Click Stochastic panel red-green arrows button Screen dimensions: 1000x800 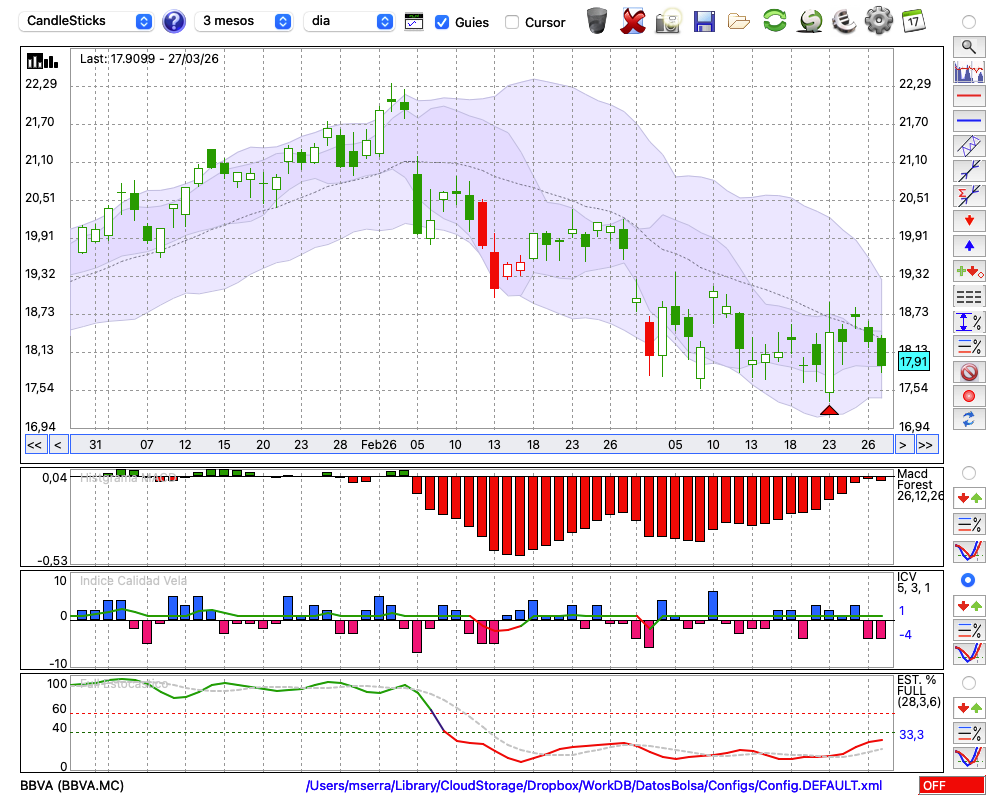pyautogui.click(x=969, y=707)
